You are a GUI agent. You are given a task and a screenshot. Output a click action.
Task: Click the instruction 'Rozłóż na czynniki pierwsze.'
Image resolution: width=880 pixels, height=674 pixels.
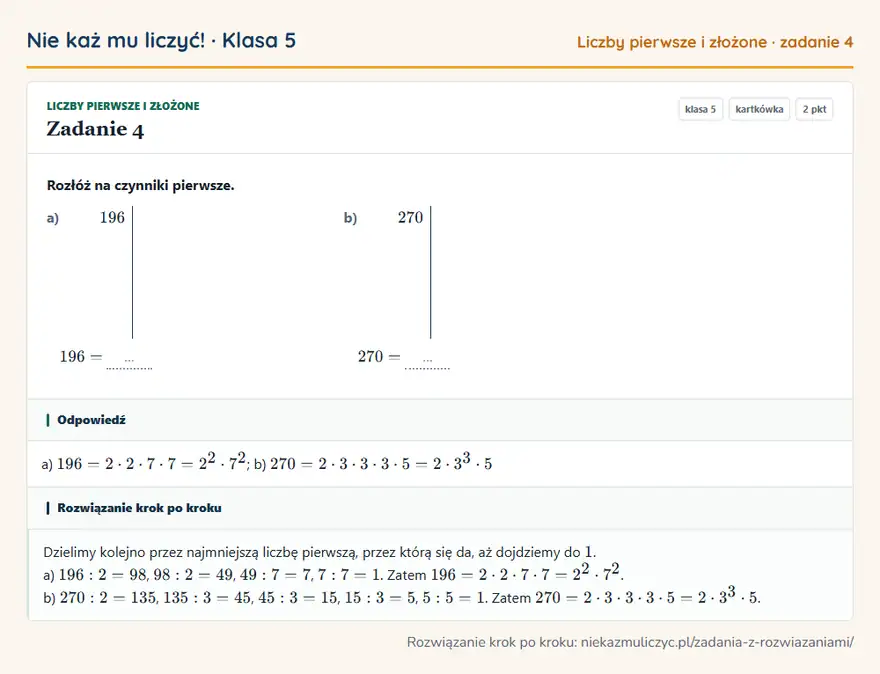tap(140, 186)
